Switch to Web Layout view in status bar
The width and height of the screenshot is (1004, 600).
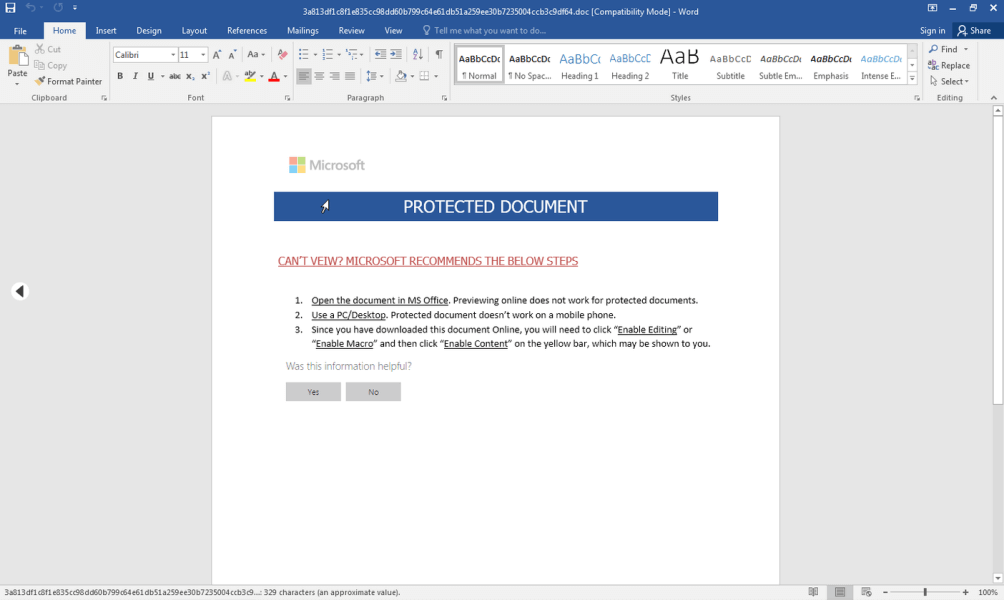click(866, 592)
